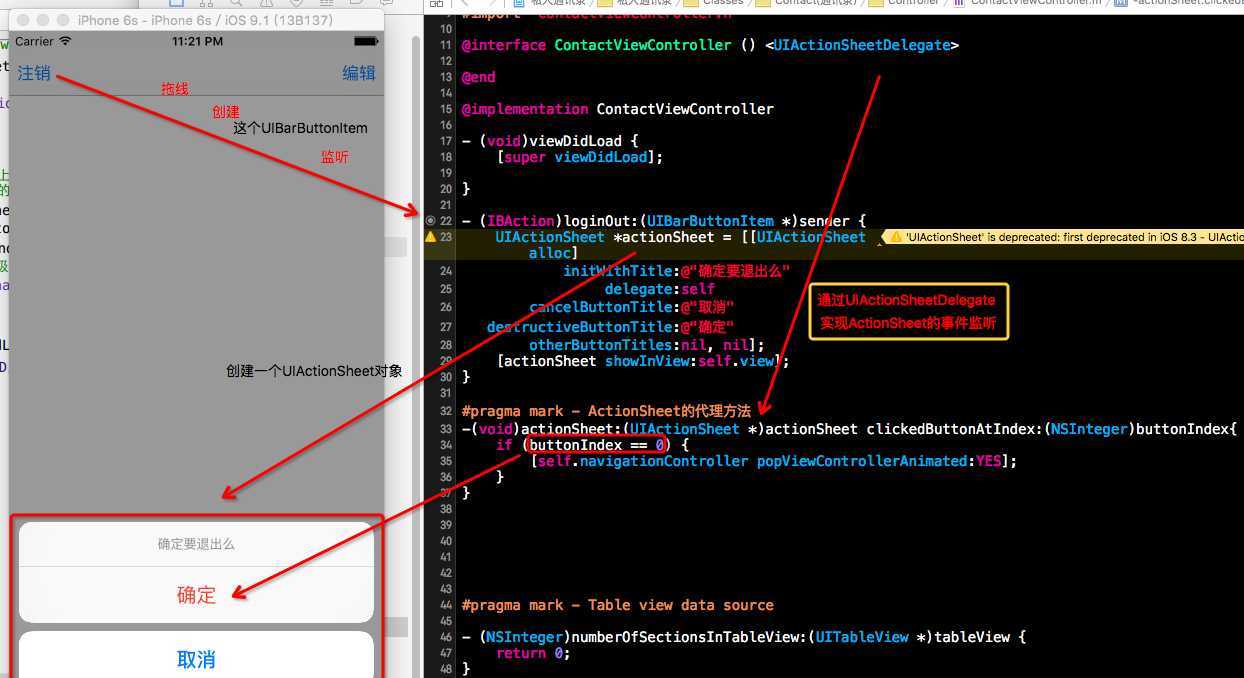Tap the 注销 bar button in simulator
Image resolution: width=1244 pixels, height=678 pixels.
pyautogui.click(x=34, y=73)
